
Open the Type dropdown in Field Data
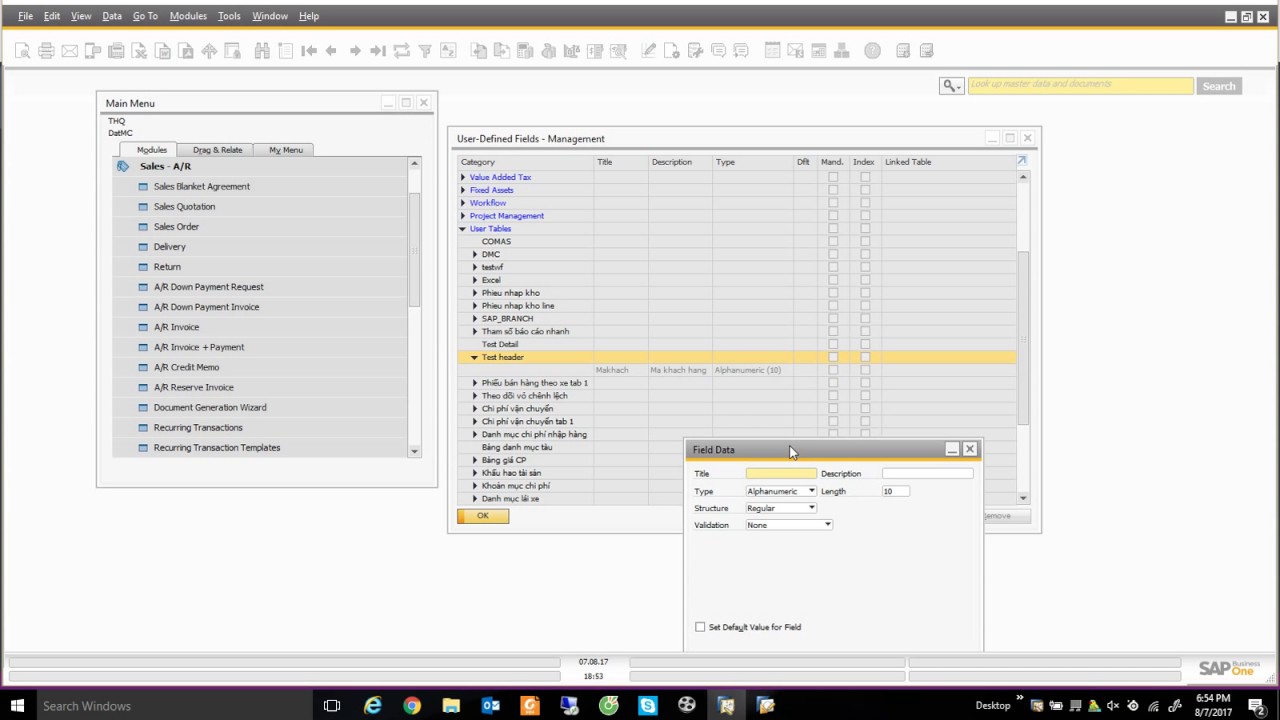coord(811,491)
